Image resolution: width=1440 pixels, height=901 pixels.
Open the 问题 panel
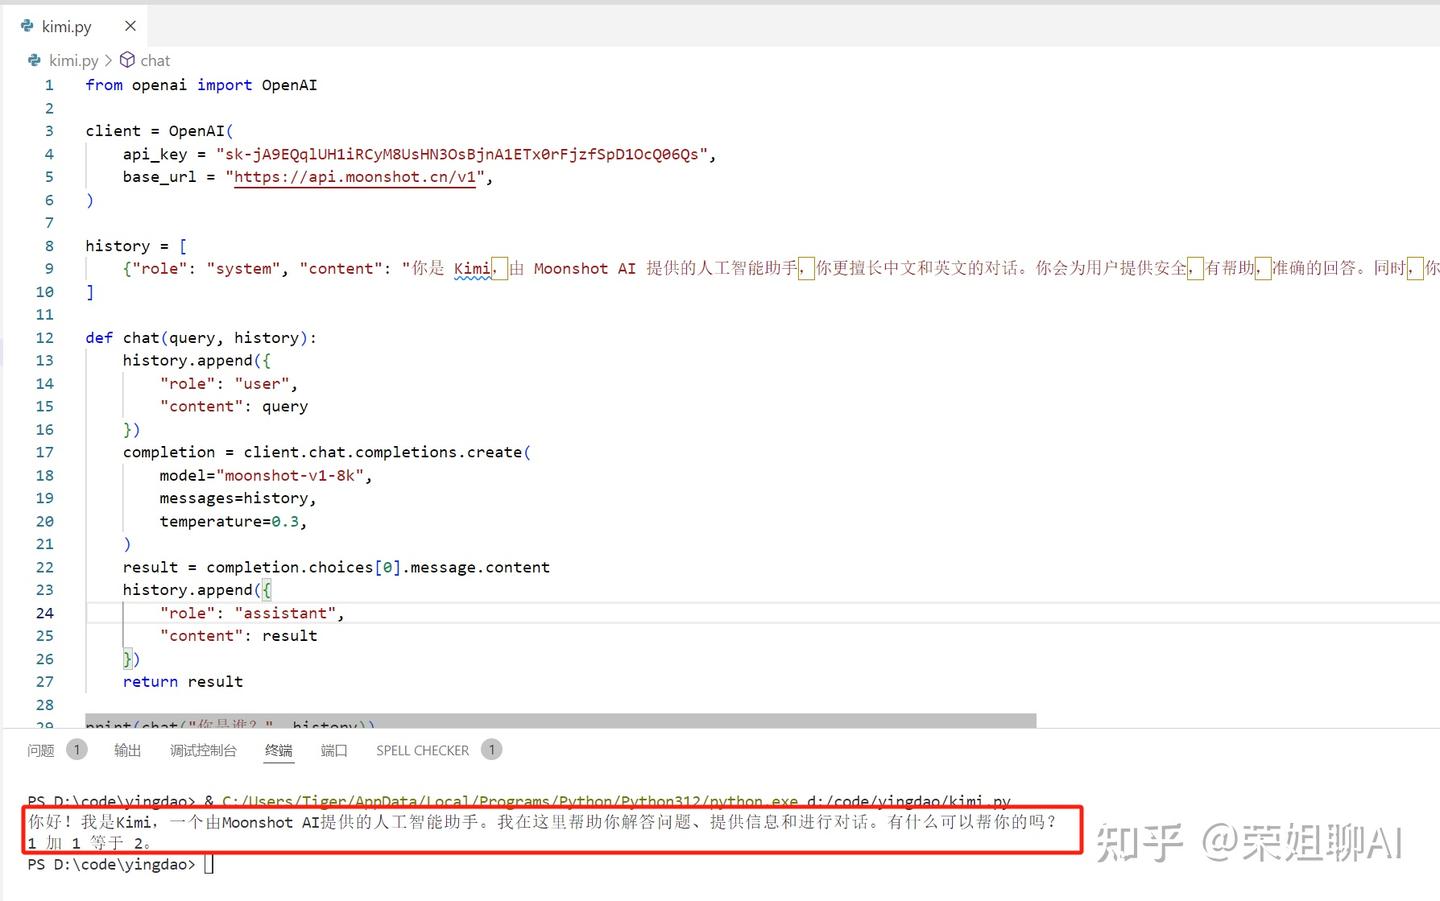40,749
